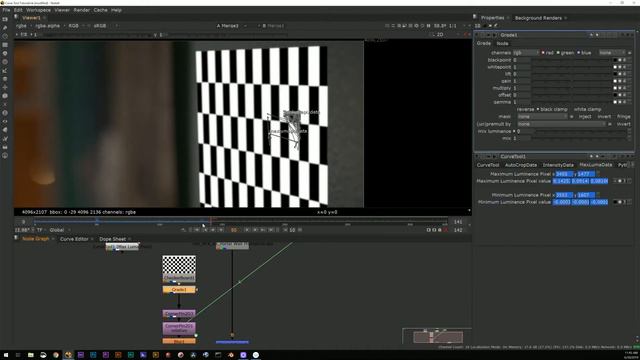Click the Windows Start button
Screen dimensions: 640x360
[6, 355]
